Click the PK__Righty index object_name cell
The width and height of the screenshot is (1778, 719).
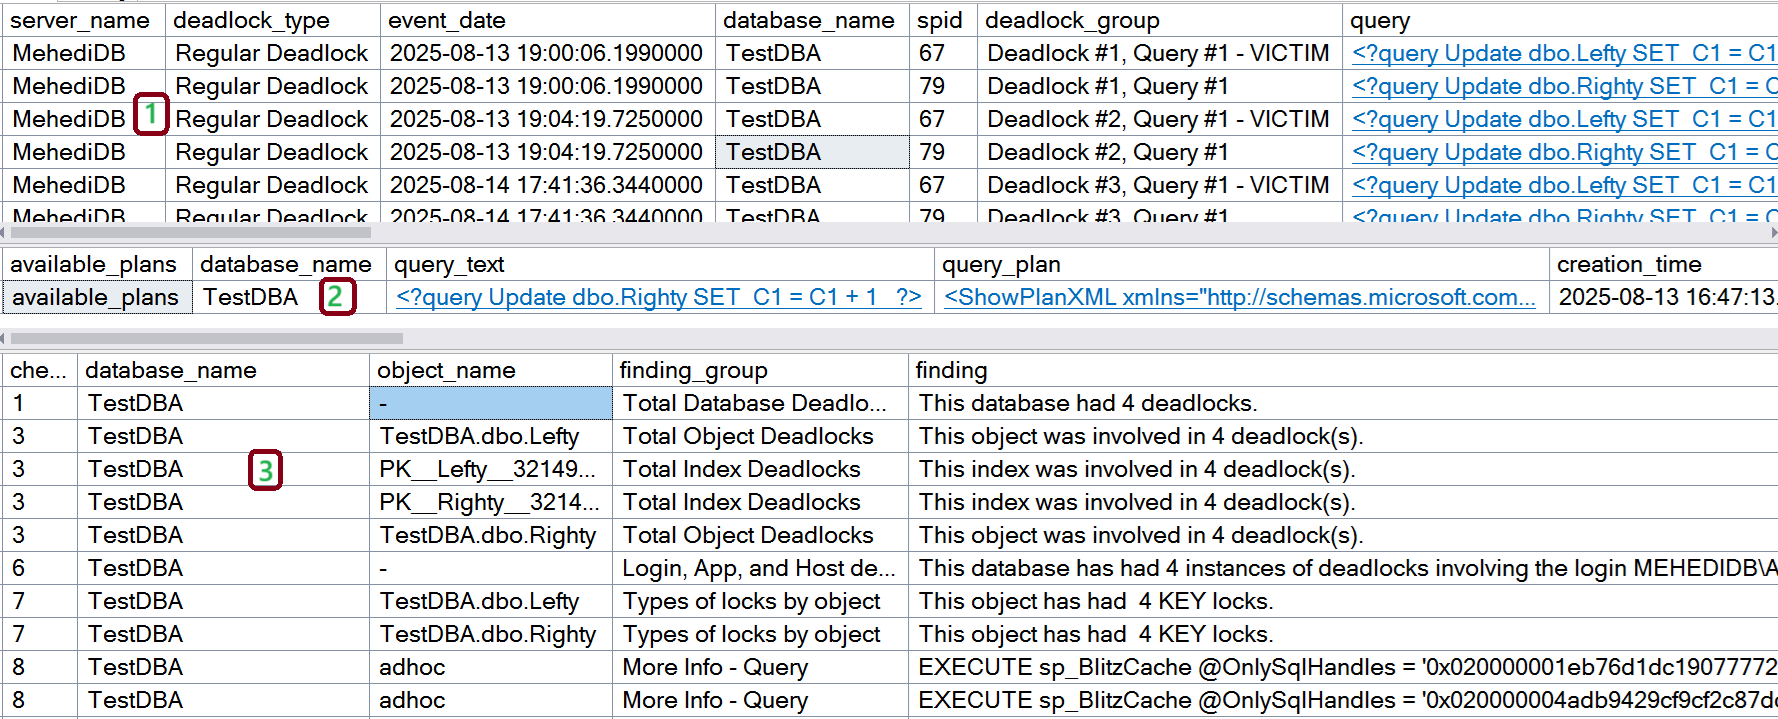click(x=488, y=502)
